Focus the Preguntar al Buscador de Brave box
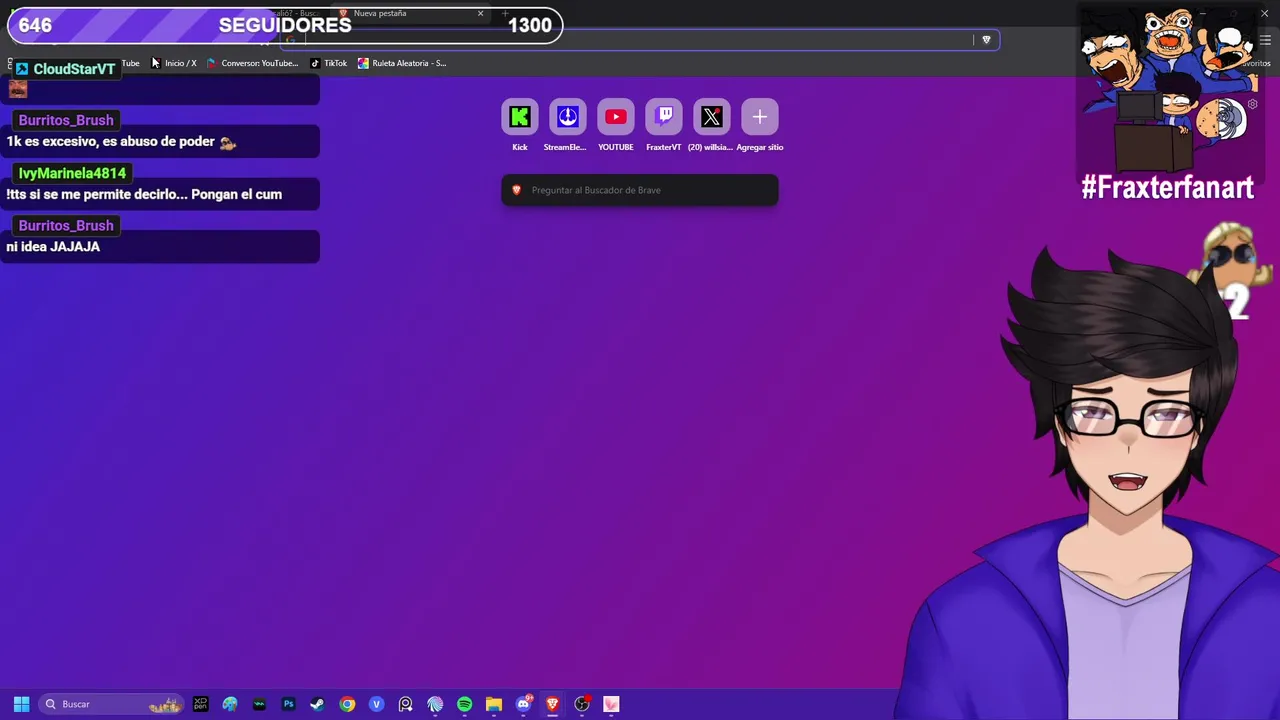The width and height of the screenshot is (1280, 720). pos(640,190)
